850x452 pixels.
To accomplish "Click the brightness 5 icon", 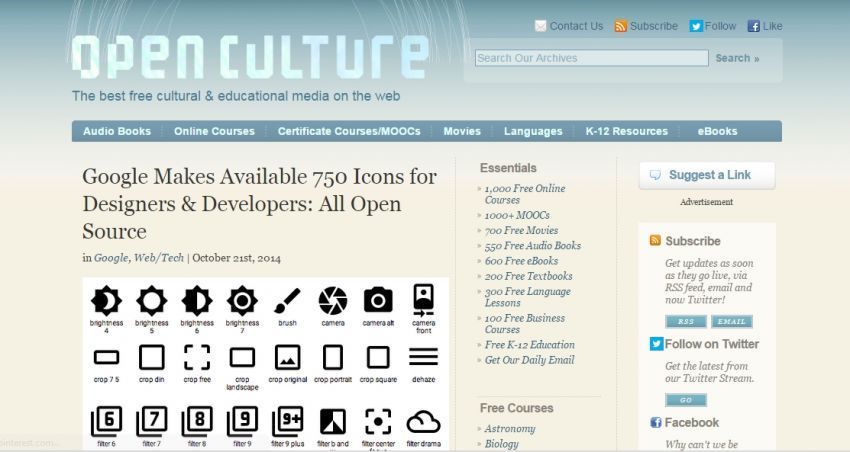I will pos(152,300).
